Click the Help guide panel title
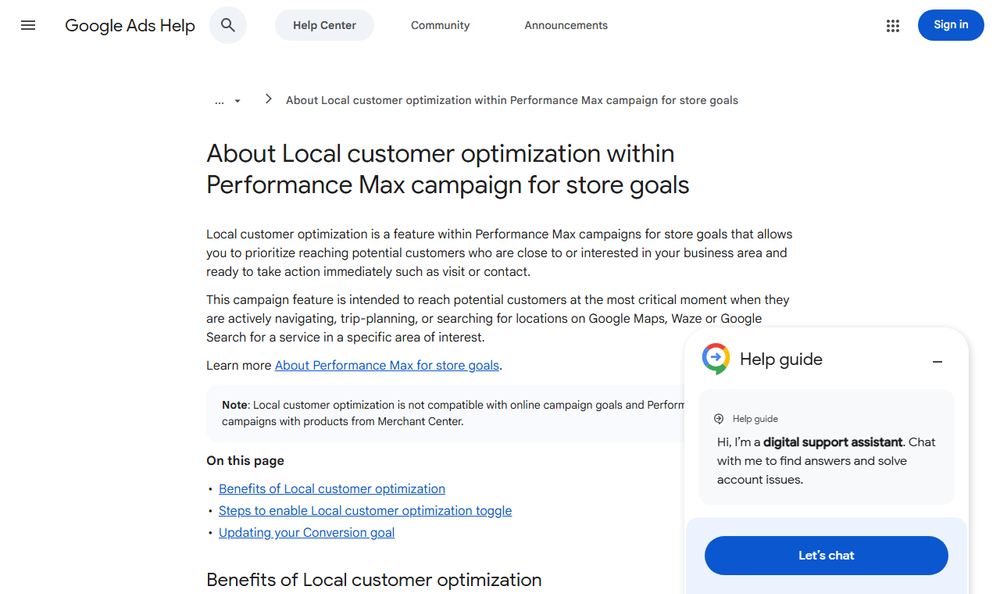1000x594 pixels. (781, 359)
